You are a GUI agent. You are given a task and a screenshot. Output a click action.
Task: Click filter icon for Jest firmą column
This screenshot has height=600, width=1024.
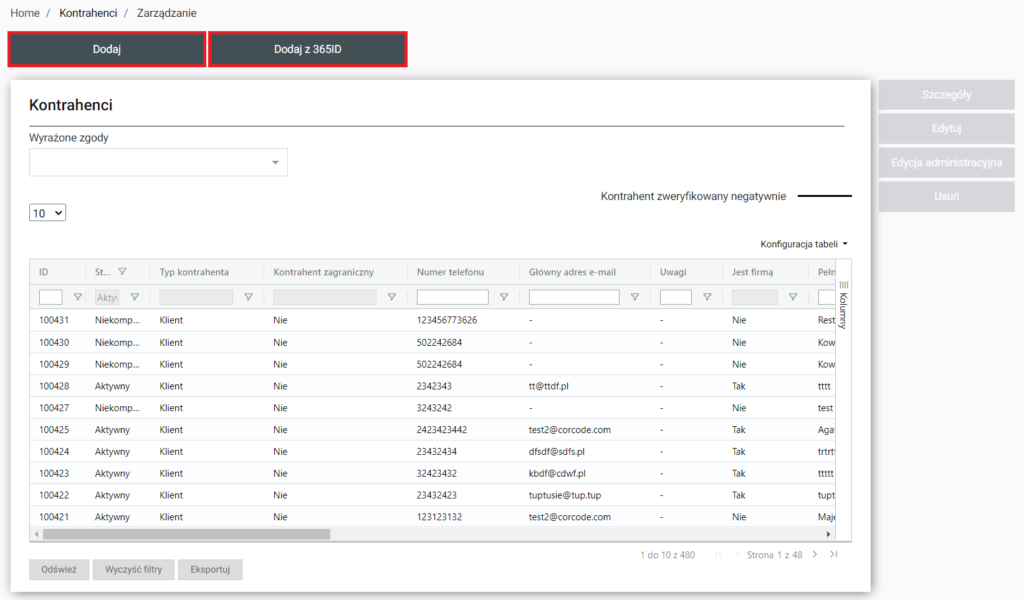pos(793,297)
